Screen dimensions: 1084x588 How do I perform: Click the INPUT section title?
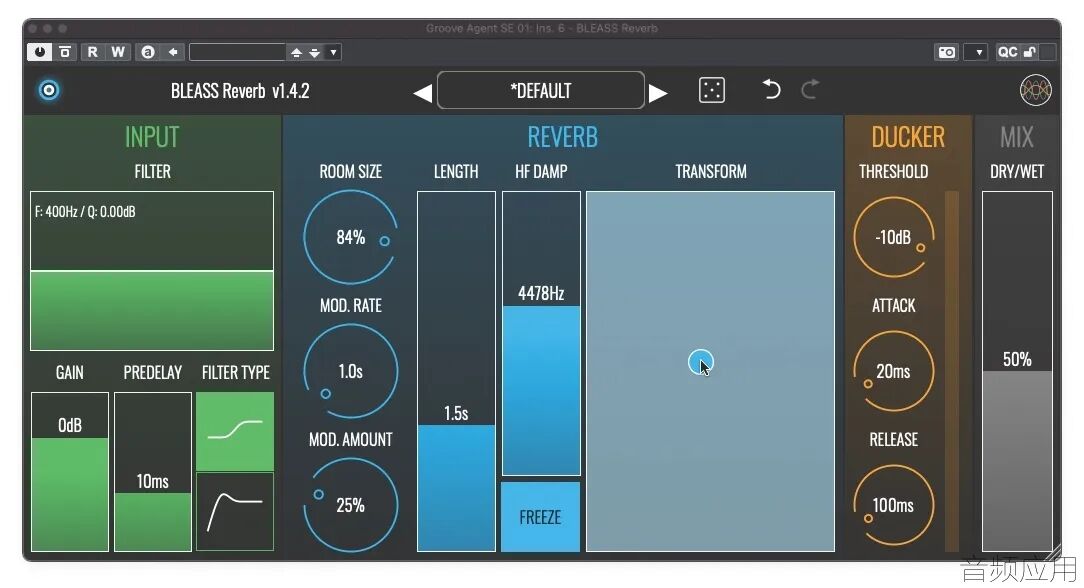152,137
